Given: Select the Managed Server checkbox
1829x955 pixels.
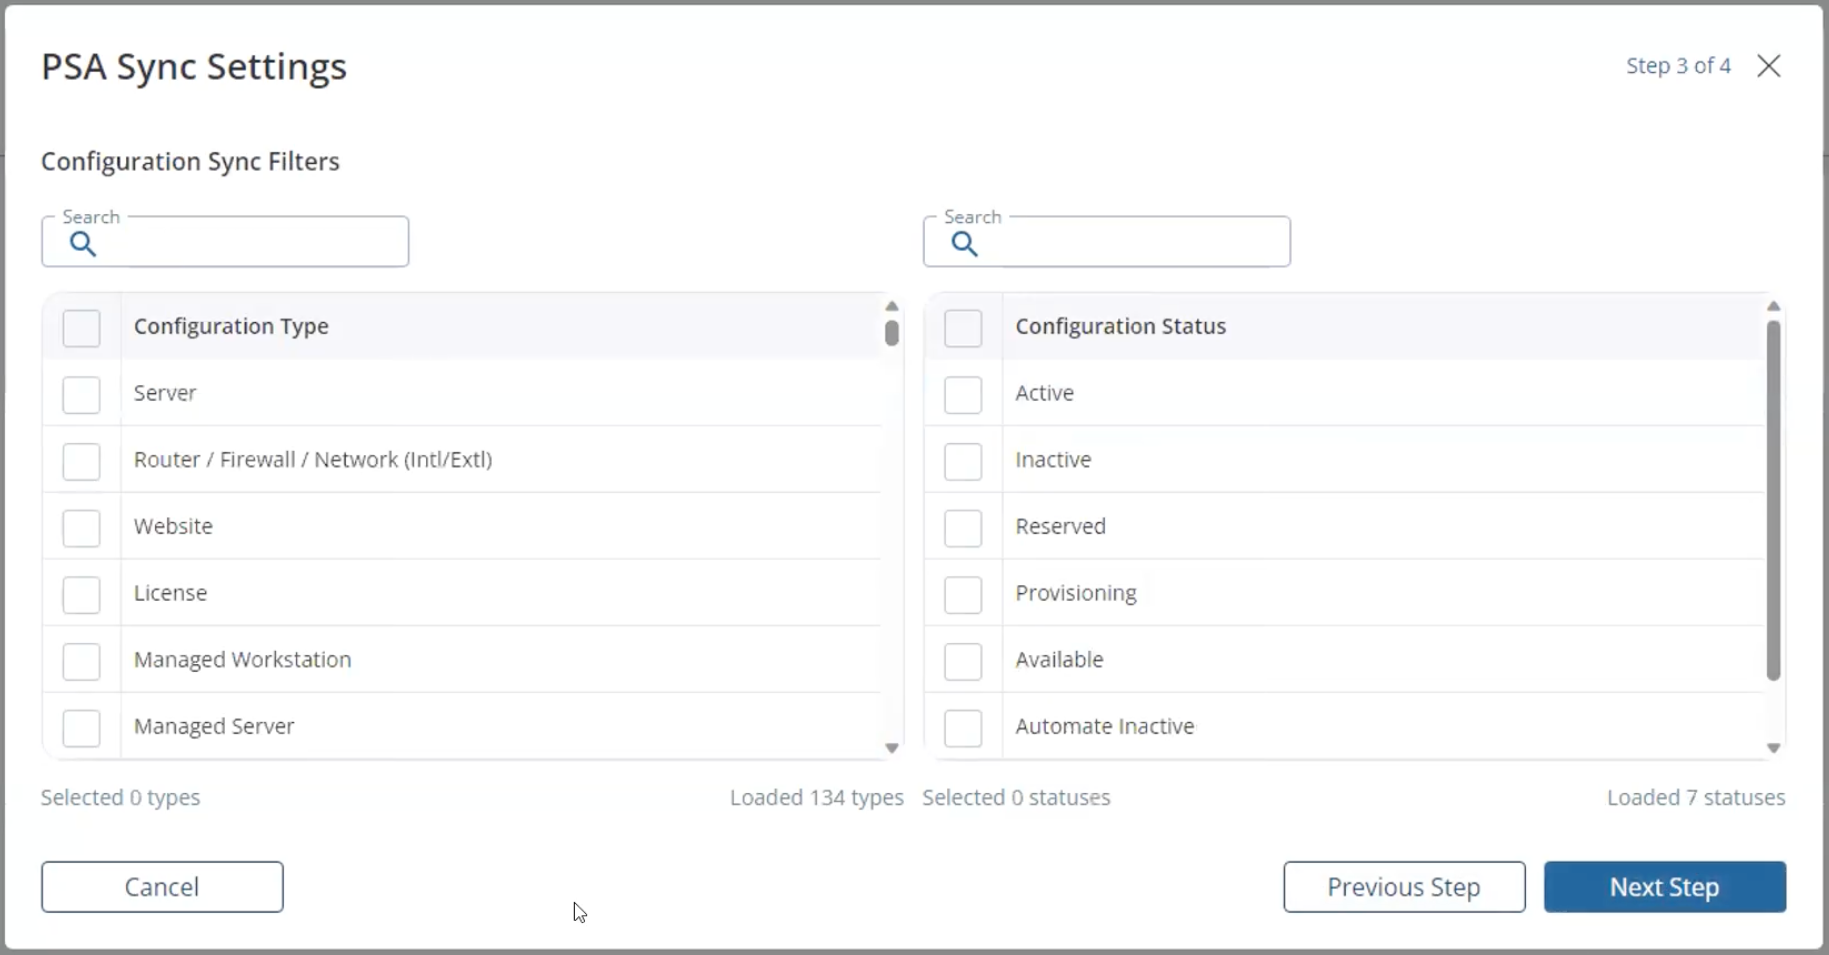Looking at the screenshot, I should (81, 728).
